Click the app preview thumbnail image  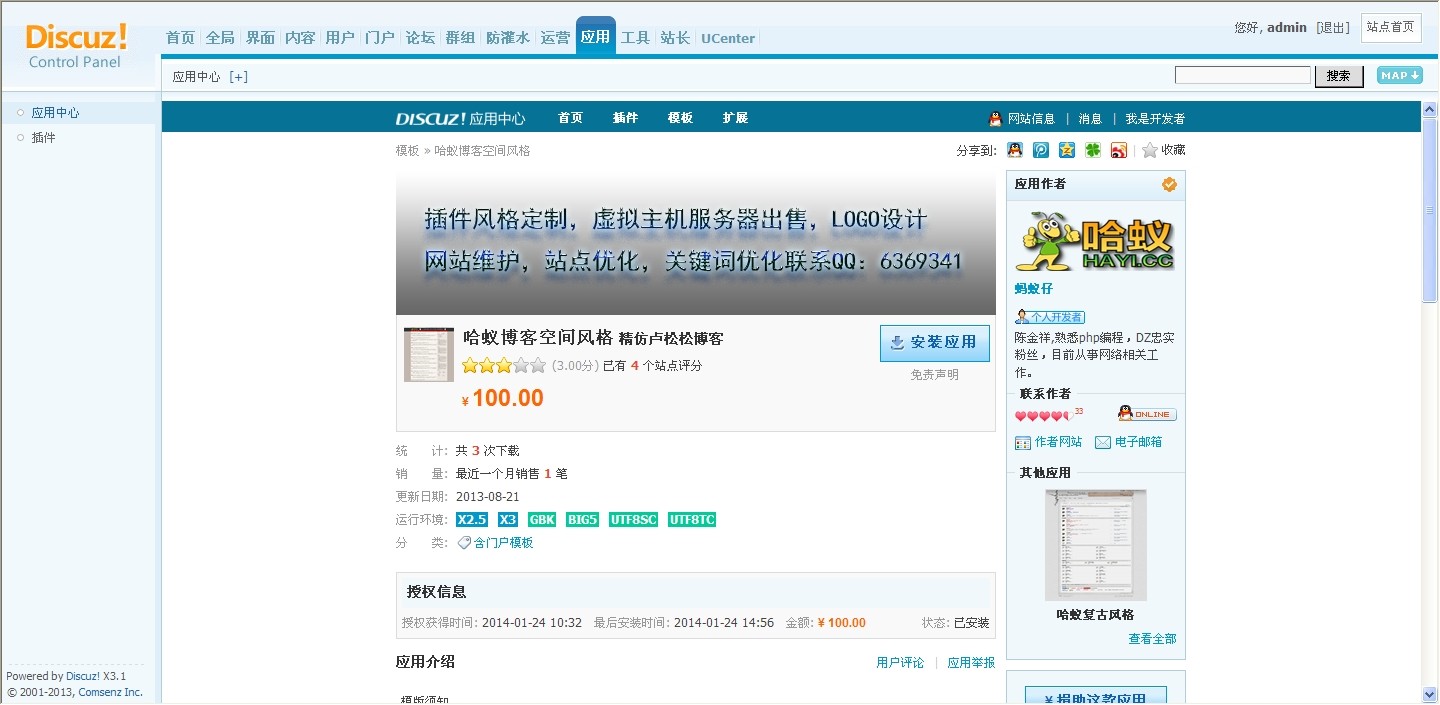point(429,354)
